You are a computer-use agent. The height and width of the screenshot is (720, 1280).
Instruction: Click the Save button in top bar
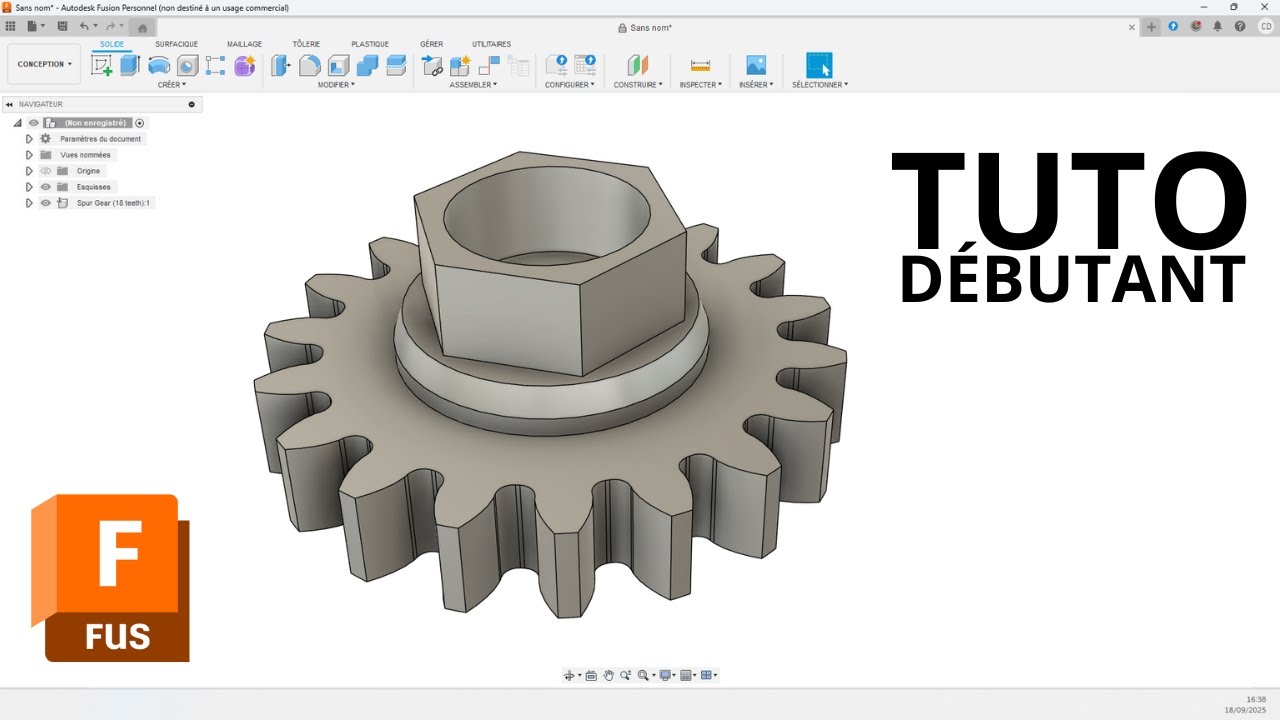(63, 26)
